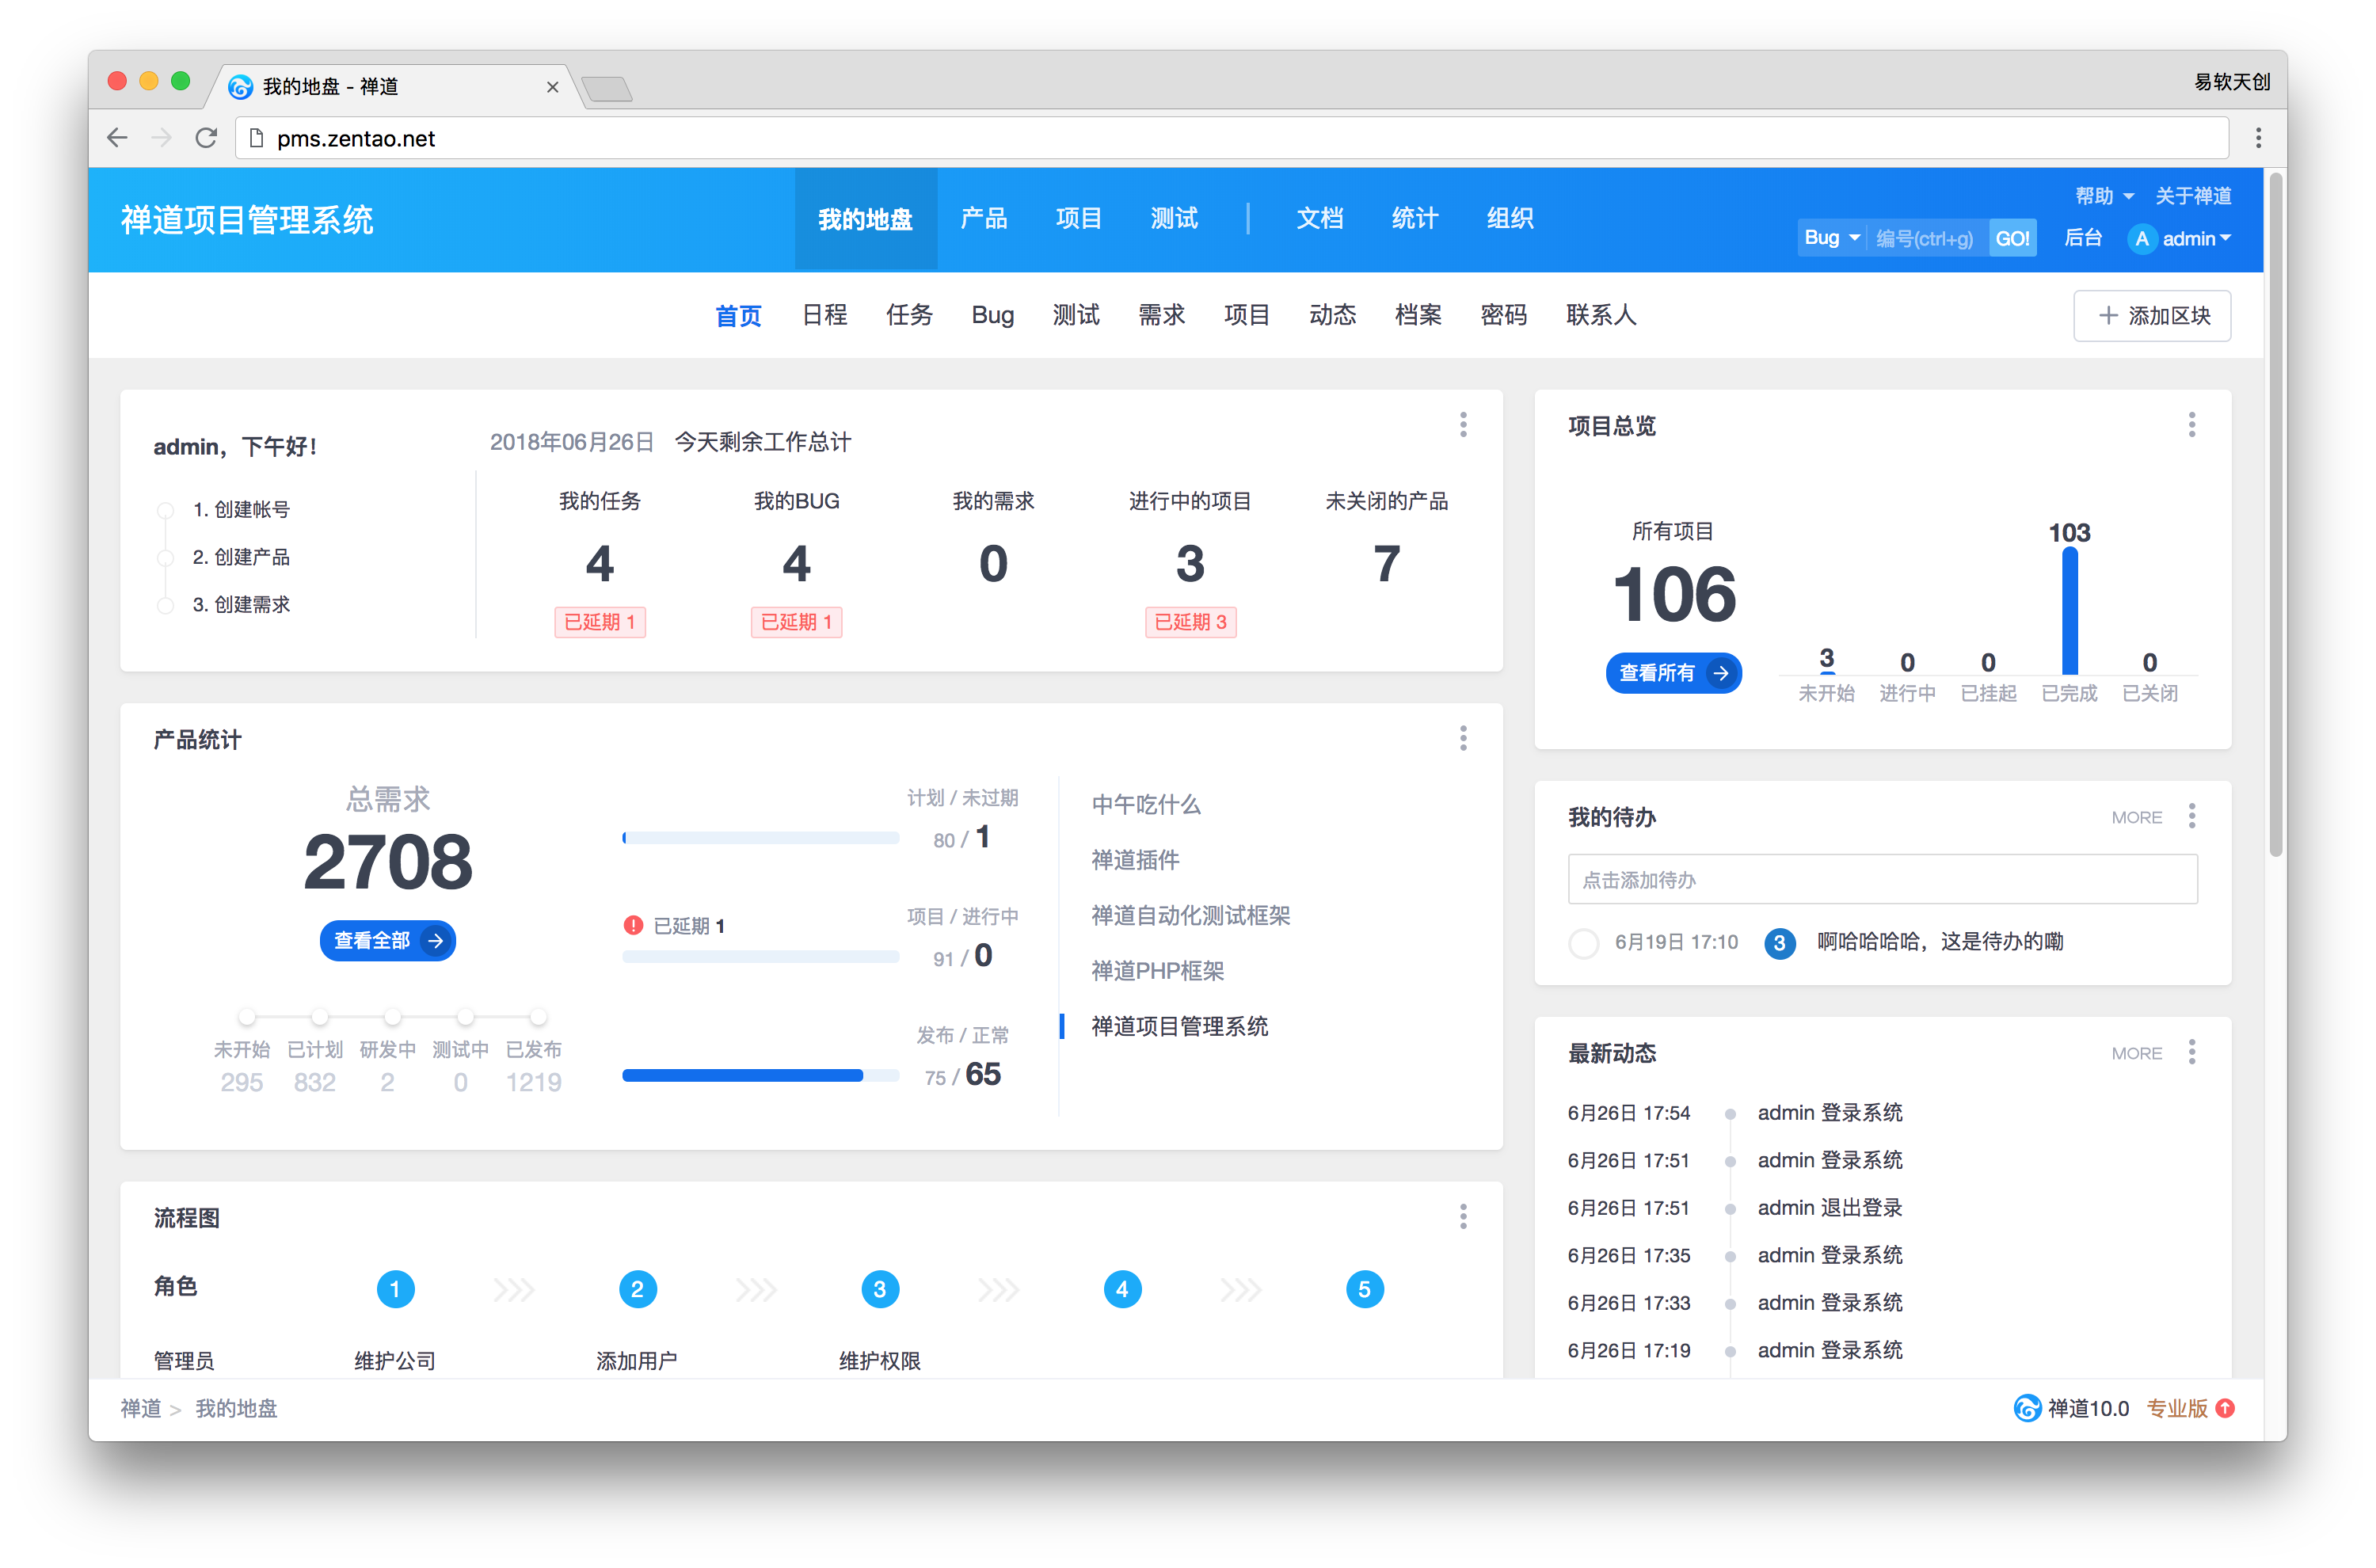Select product 中午吃什么 in the list
2376x1568 pixels.
coord(1146,805)
